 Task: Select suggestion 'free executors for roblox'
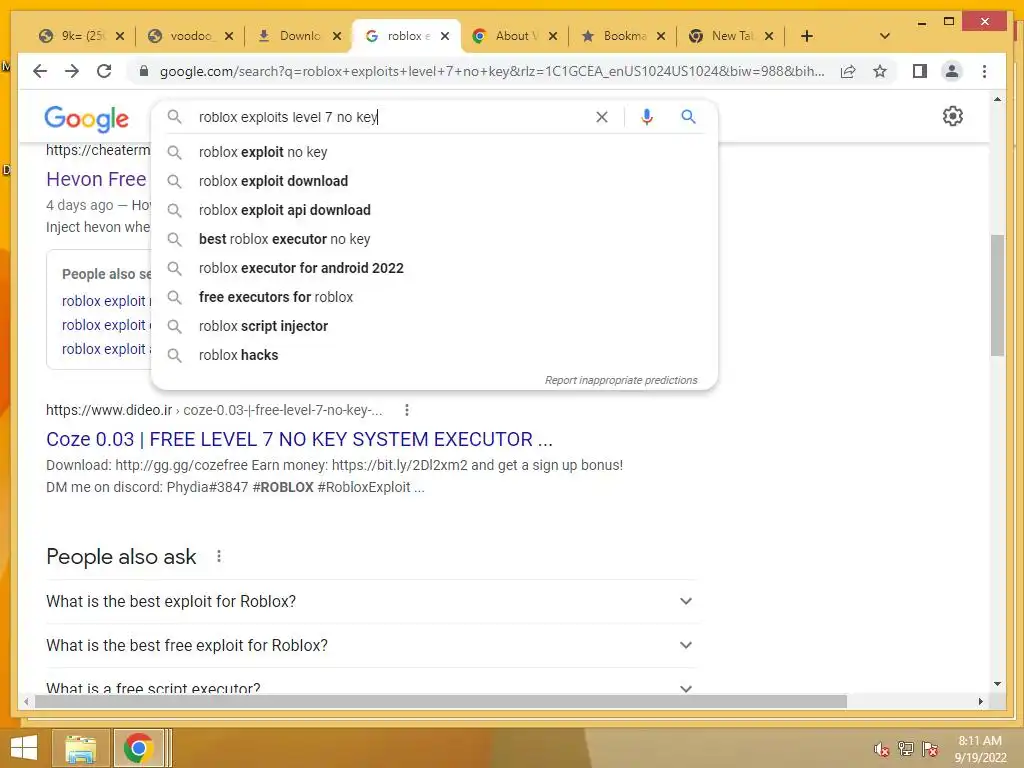pos(434,297)
